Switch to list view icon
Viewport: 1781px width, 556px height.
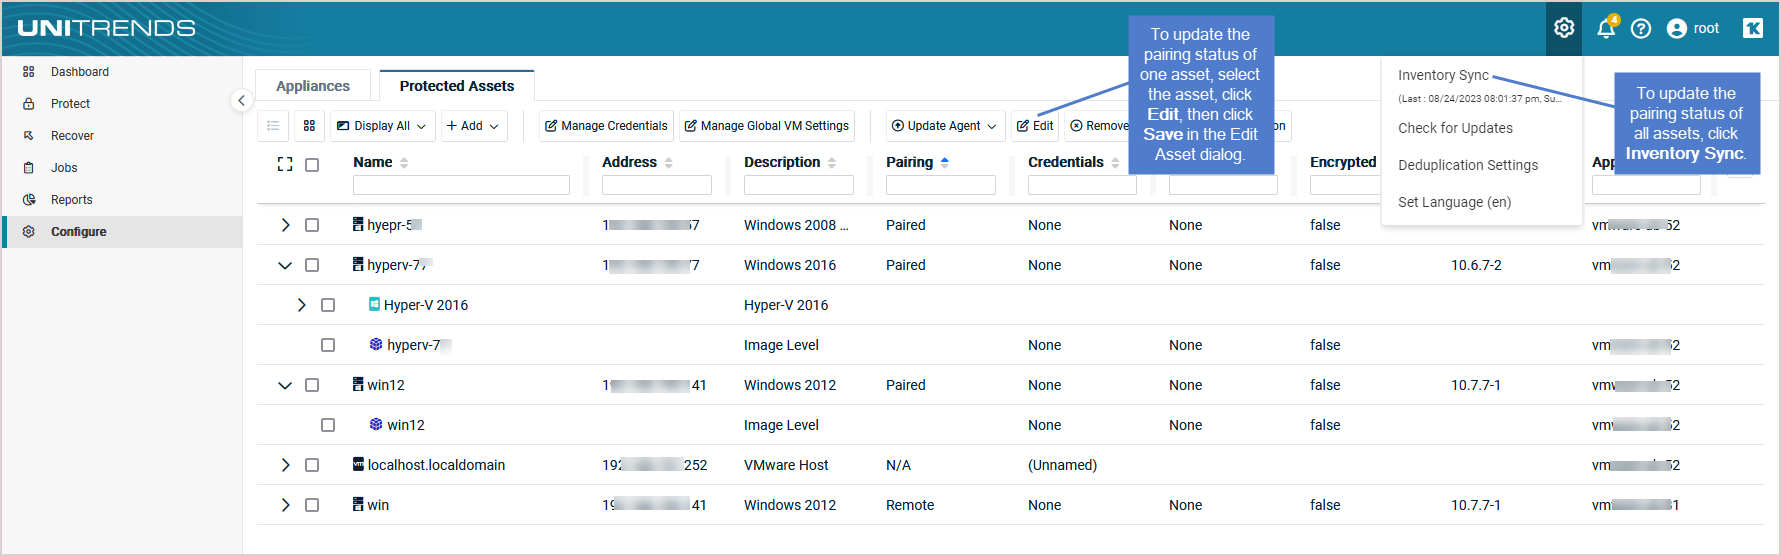click(x=273, y=126)
